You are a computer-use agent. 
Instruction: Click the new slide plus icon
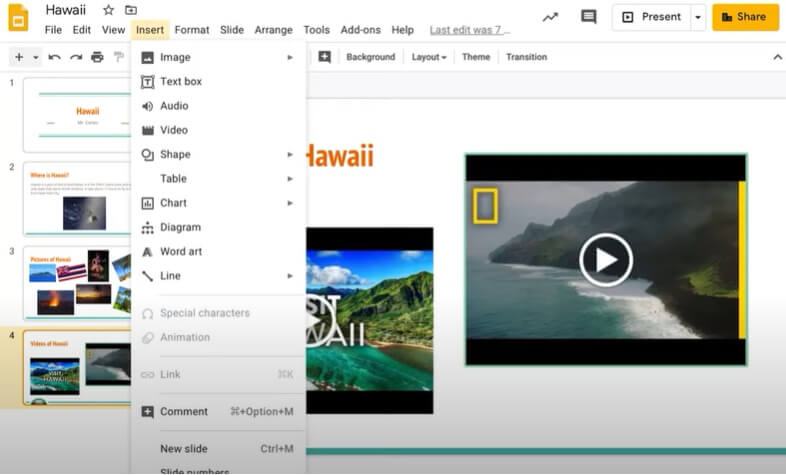coord(19,57)
